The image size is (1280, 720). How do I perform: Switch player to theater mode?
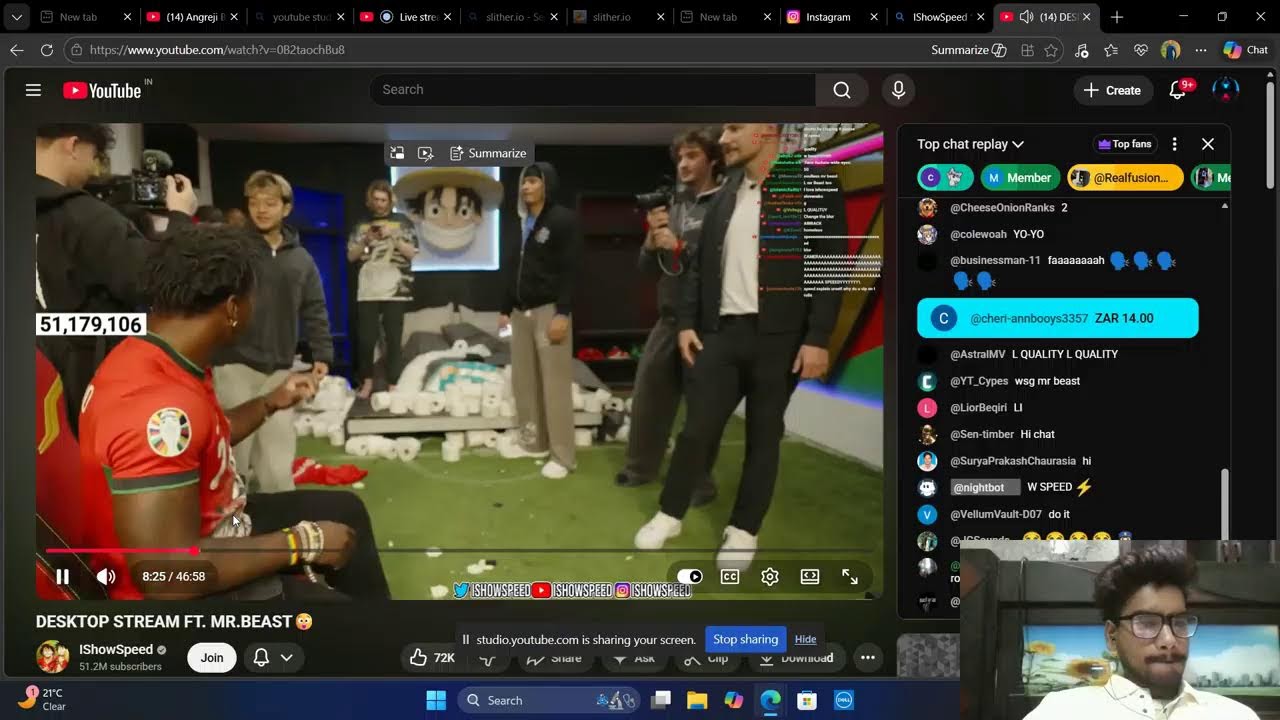tap(810, 576)
